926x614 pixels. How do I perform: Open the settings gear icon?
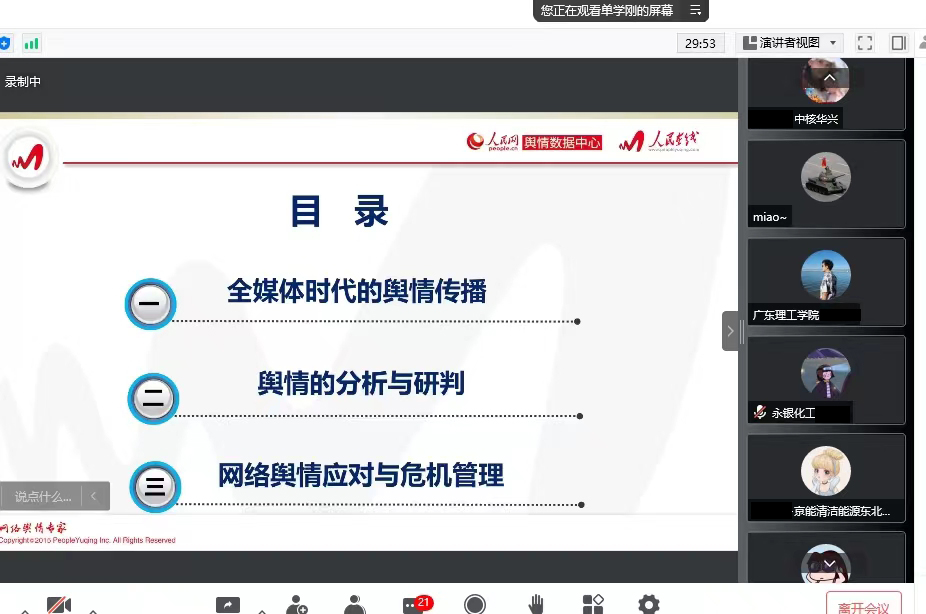click(x=649, y=604)
